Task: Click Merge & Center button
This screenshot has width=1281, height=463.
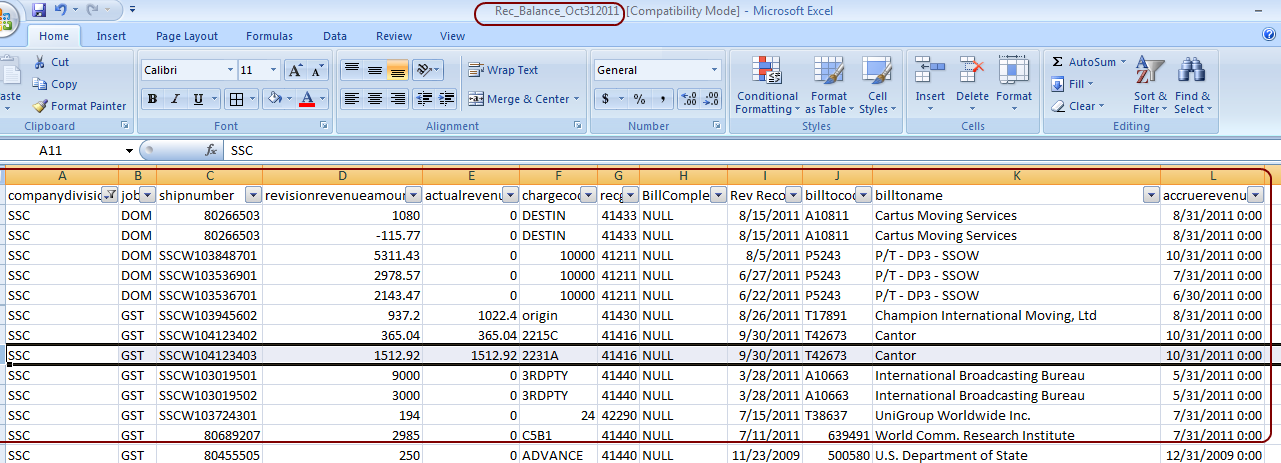Action: pos(522,99)
